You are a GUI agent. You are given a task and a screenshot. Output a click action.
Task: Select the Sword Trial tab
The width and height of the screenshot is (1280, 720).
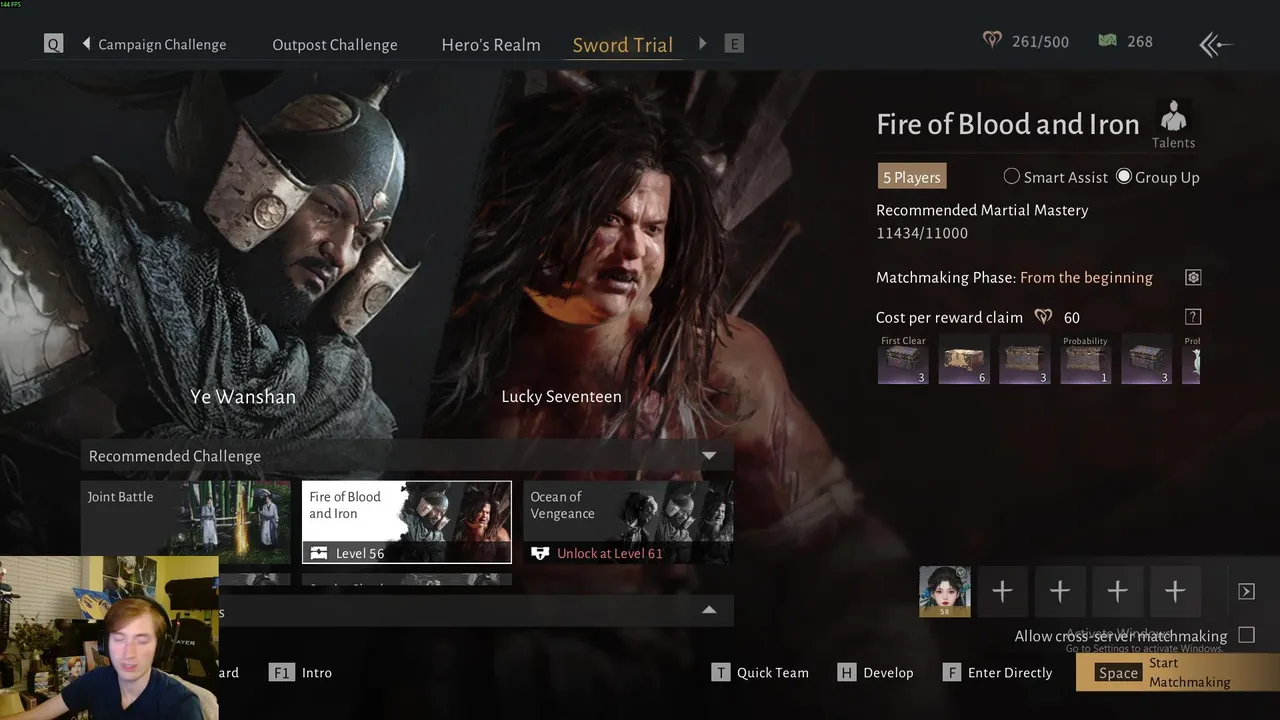pyautogui.click(x=622, y=44)
